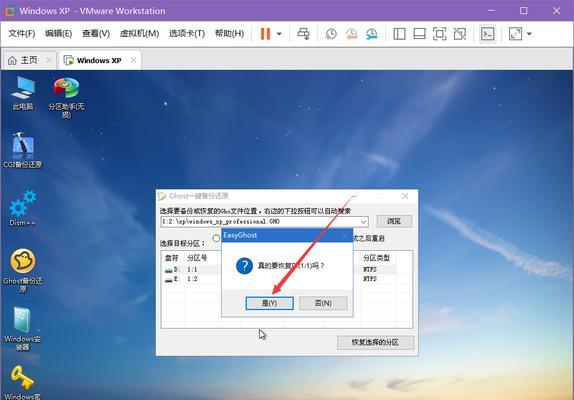Screen dimensions: 574x400
Task: Click the Unity mode toolbar icon
Action: pos(460,34)
